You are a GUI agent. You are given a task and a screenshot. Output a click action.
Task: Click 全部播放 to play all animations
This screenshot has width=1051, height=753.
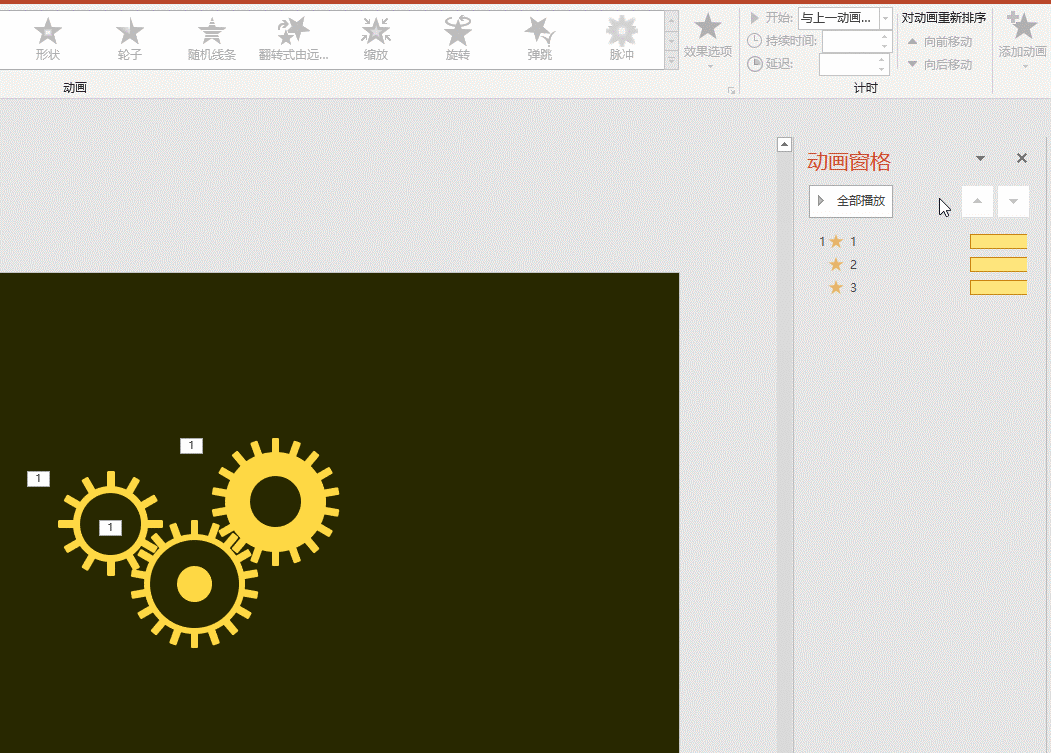click(850, 201)
